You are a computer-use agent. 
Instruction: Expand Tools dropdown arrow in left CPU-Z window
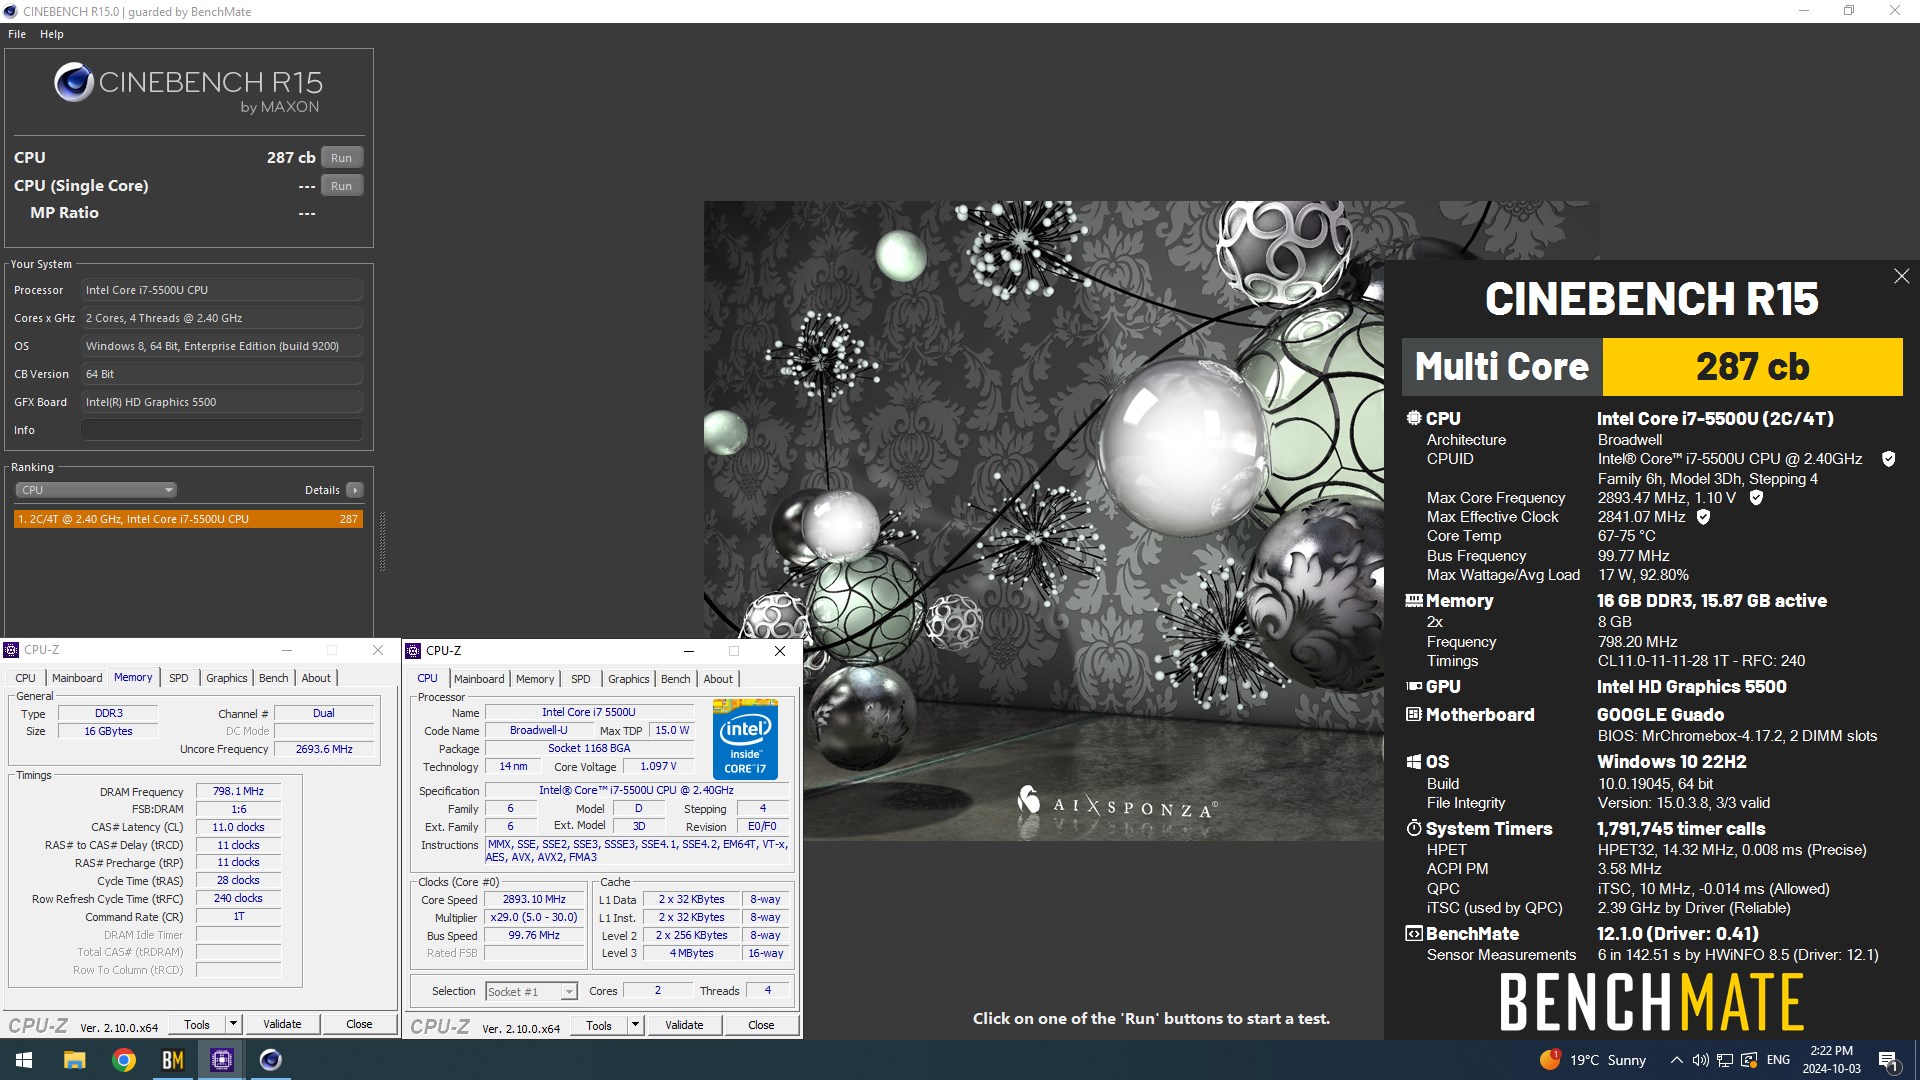click(x=233, y=1025)
